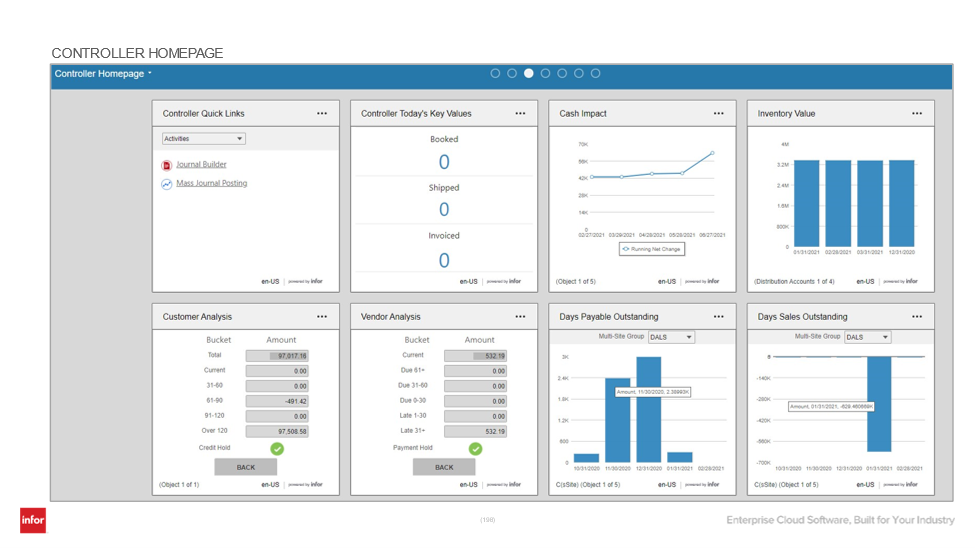Image resolution: width=975 pixels, height=548 pixels.
Task: Click Customer Analysis Total amount 97,017.16
Action: 277,356
